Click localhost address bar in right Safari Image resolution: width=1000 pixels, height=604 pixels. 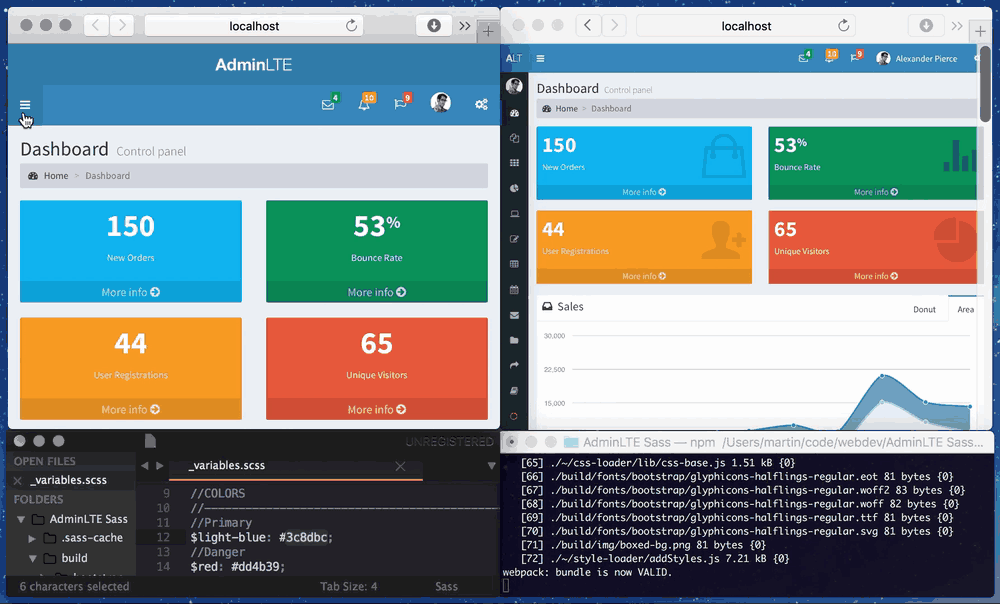point(746,26)
